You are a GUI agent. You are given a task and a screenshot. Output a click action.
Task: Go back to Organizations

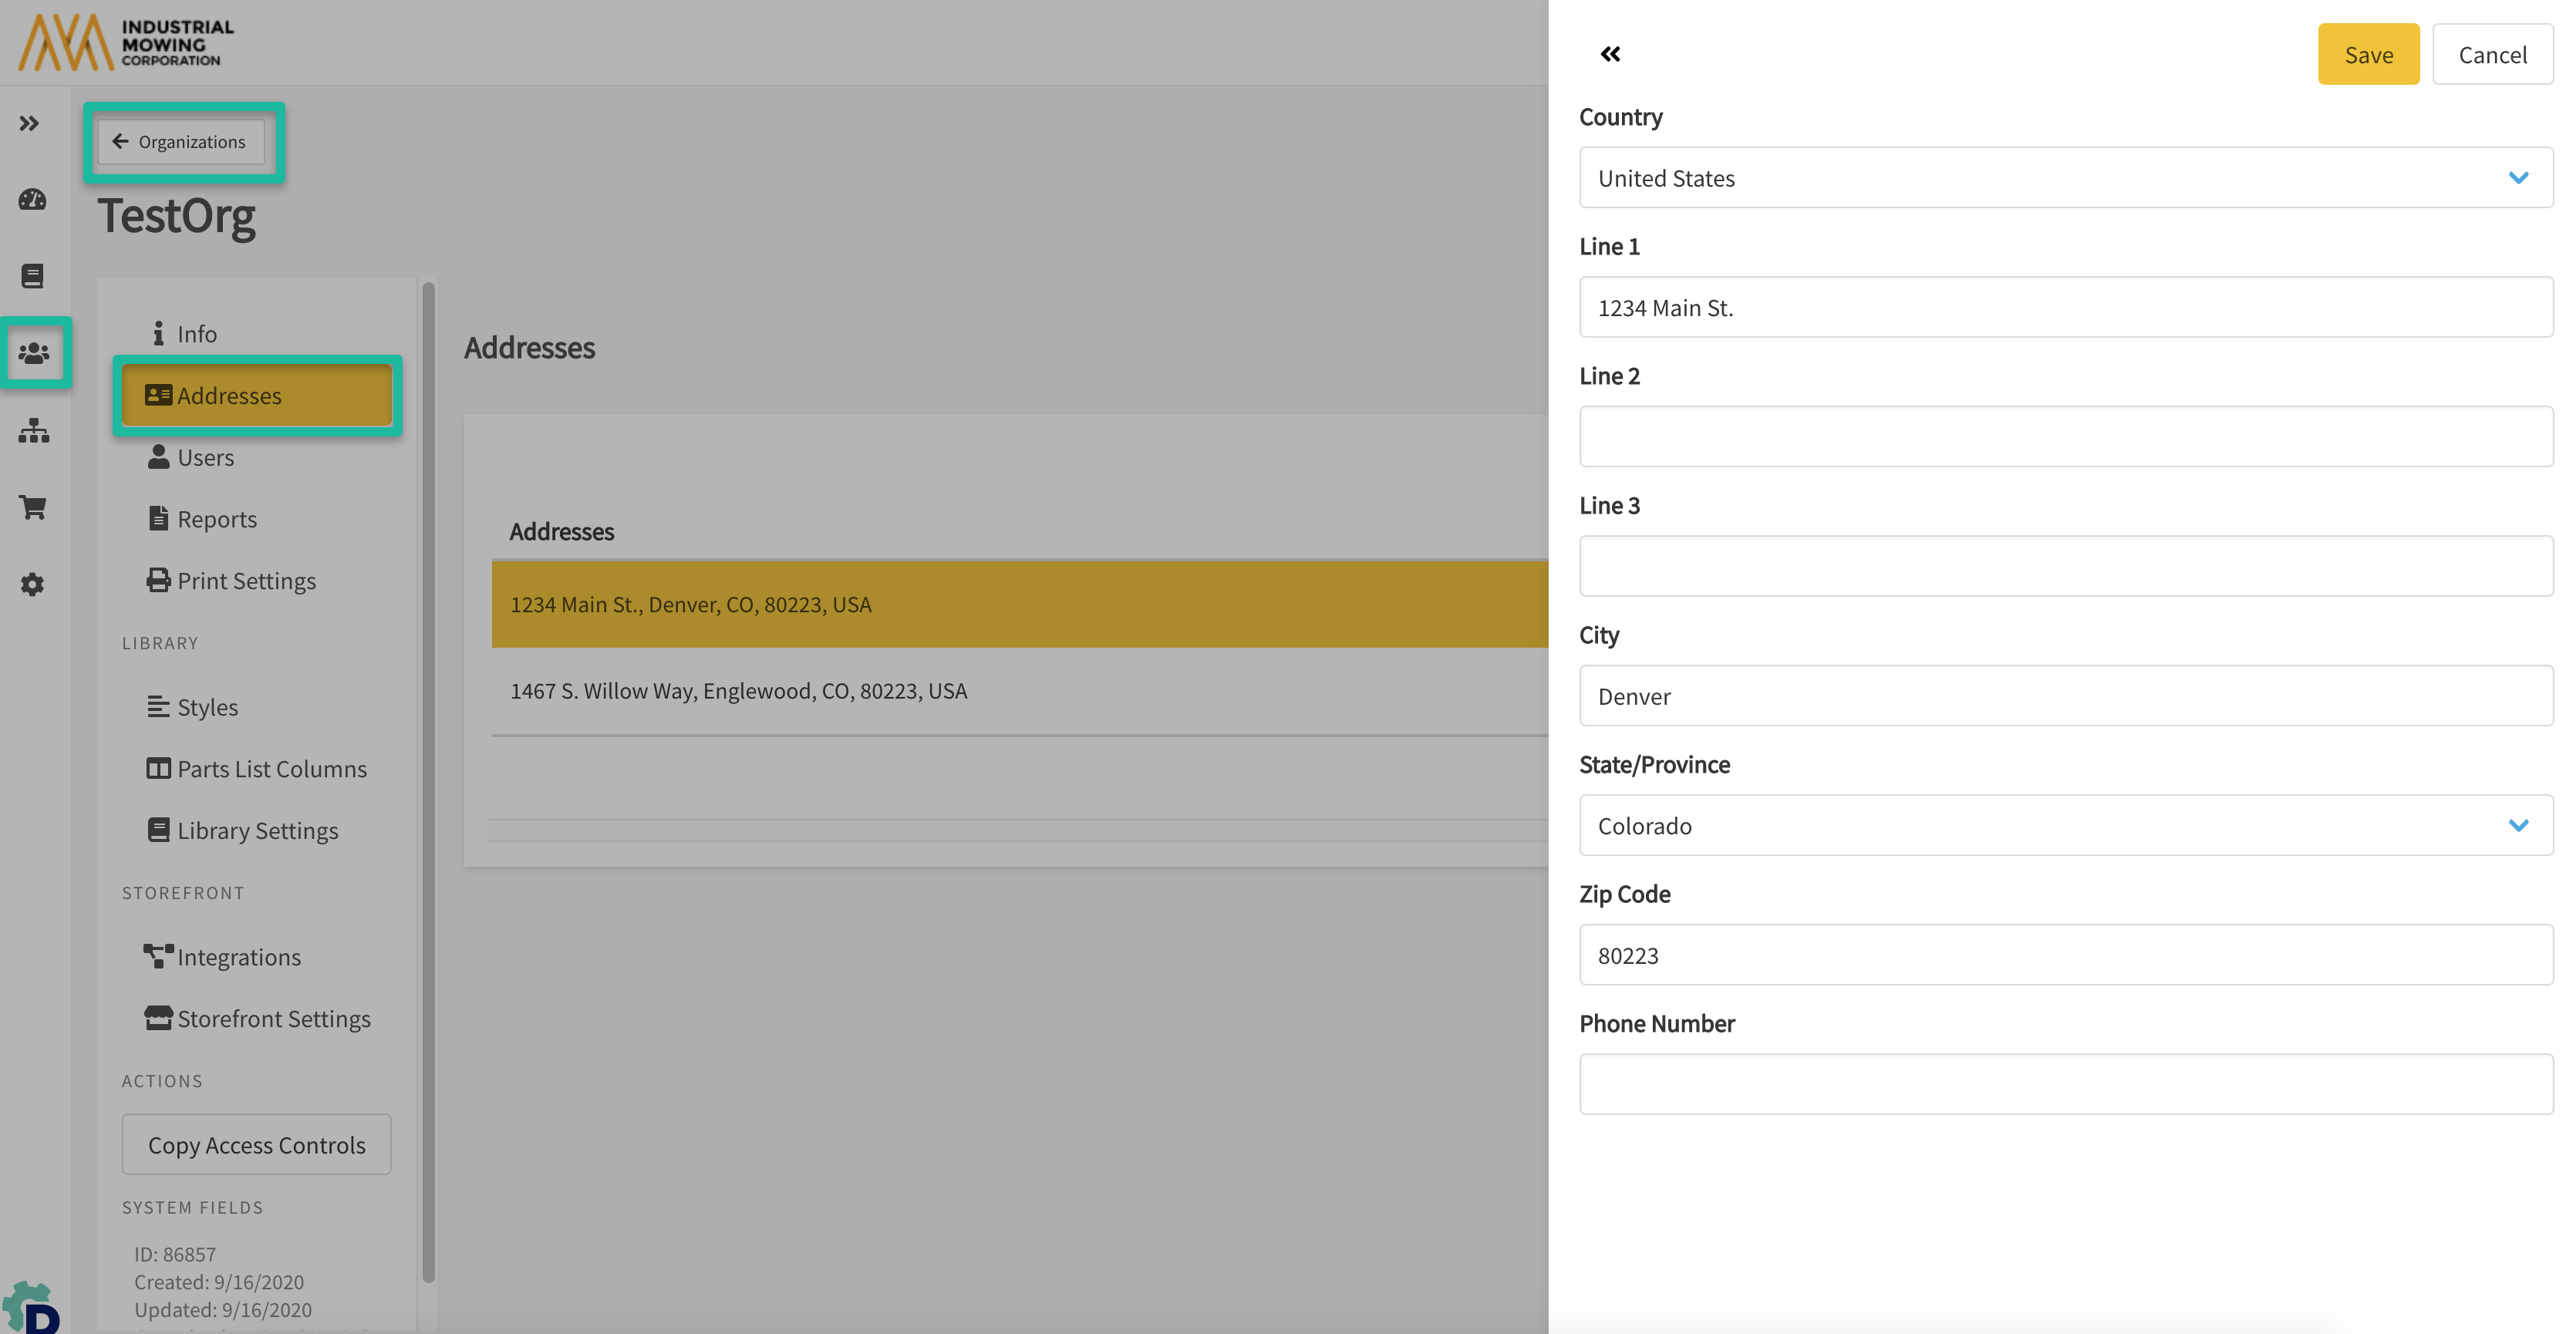click(181, 142)
